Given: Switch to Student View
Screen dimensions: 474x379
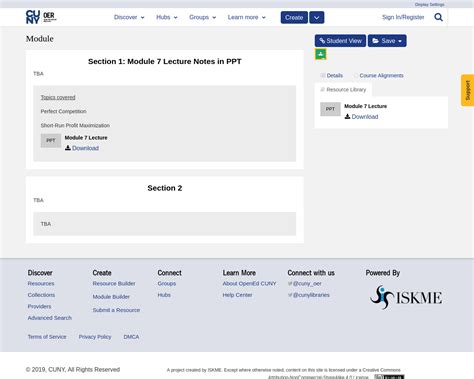Looking at the screenshot, I should point(340,41).
